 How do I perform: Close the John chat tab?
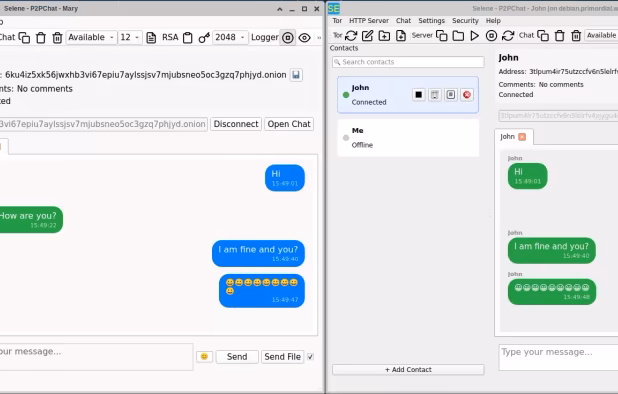pyautogui.click(x=522, y=137)
